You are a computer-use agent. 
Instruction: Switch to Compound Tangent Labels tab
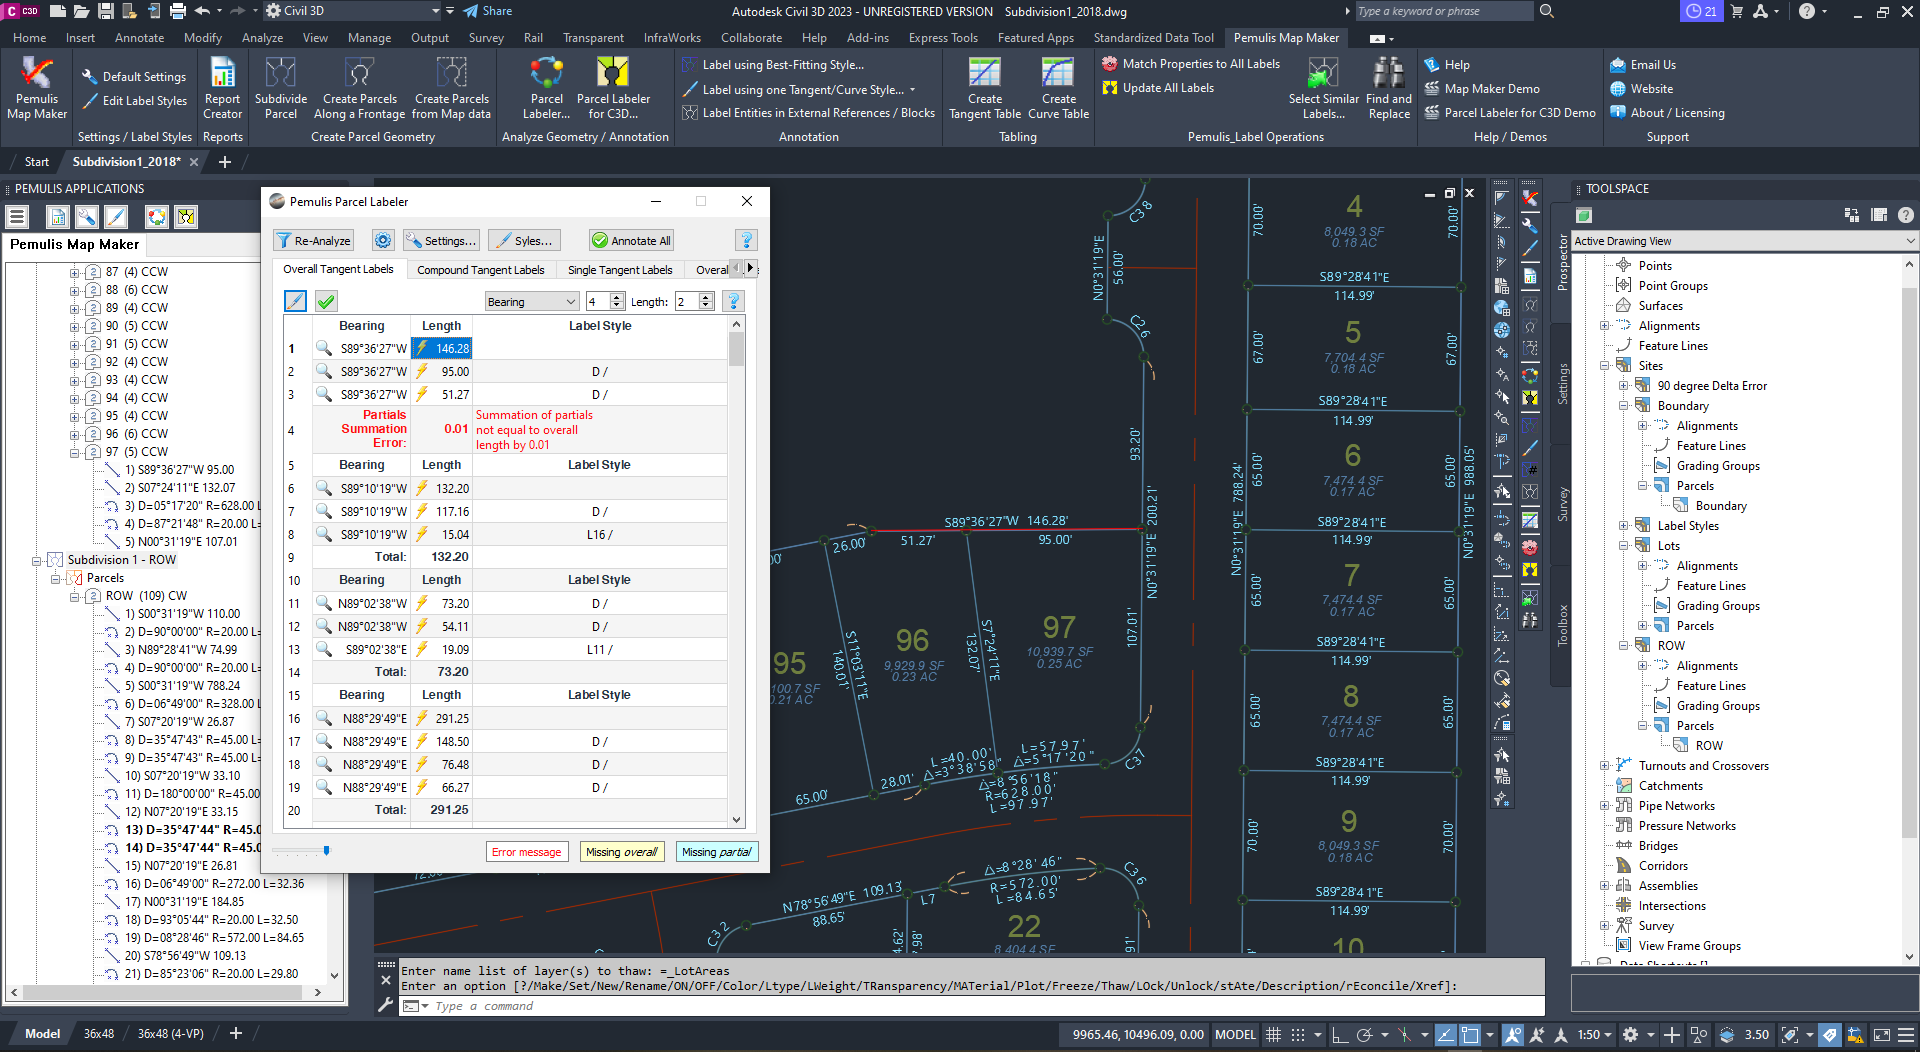480,270
